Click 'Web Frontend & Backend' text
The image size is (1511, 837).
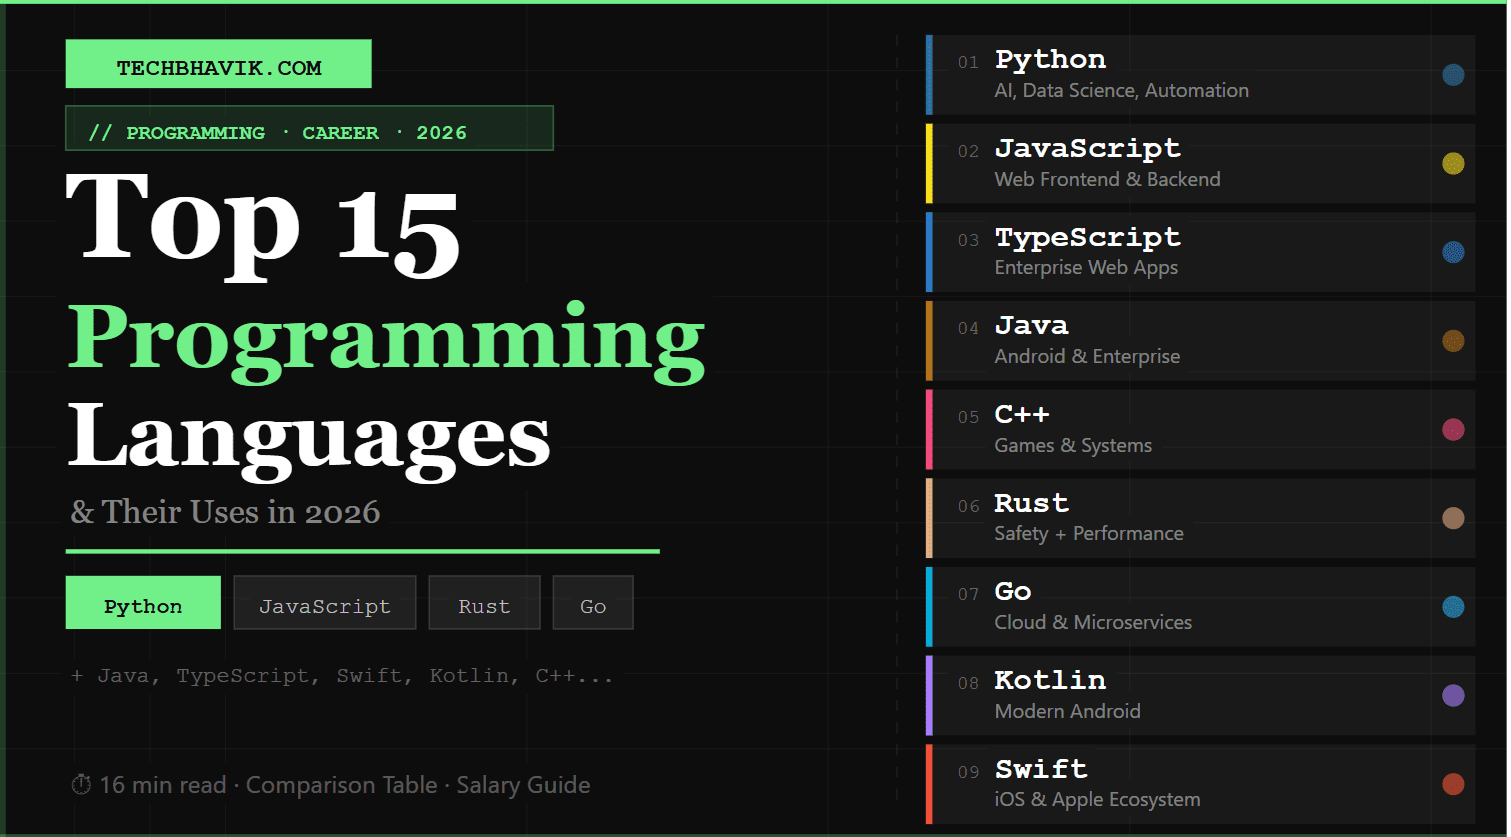(1107, 179)
